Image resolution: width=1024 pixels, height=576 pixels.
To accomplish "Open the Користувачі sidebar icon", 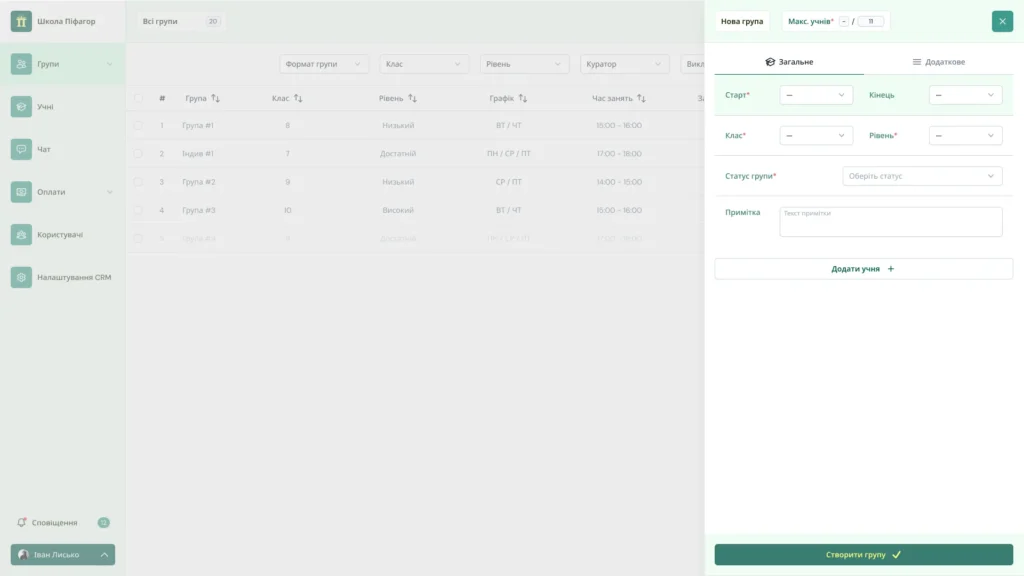I will tap(21, 234).
